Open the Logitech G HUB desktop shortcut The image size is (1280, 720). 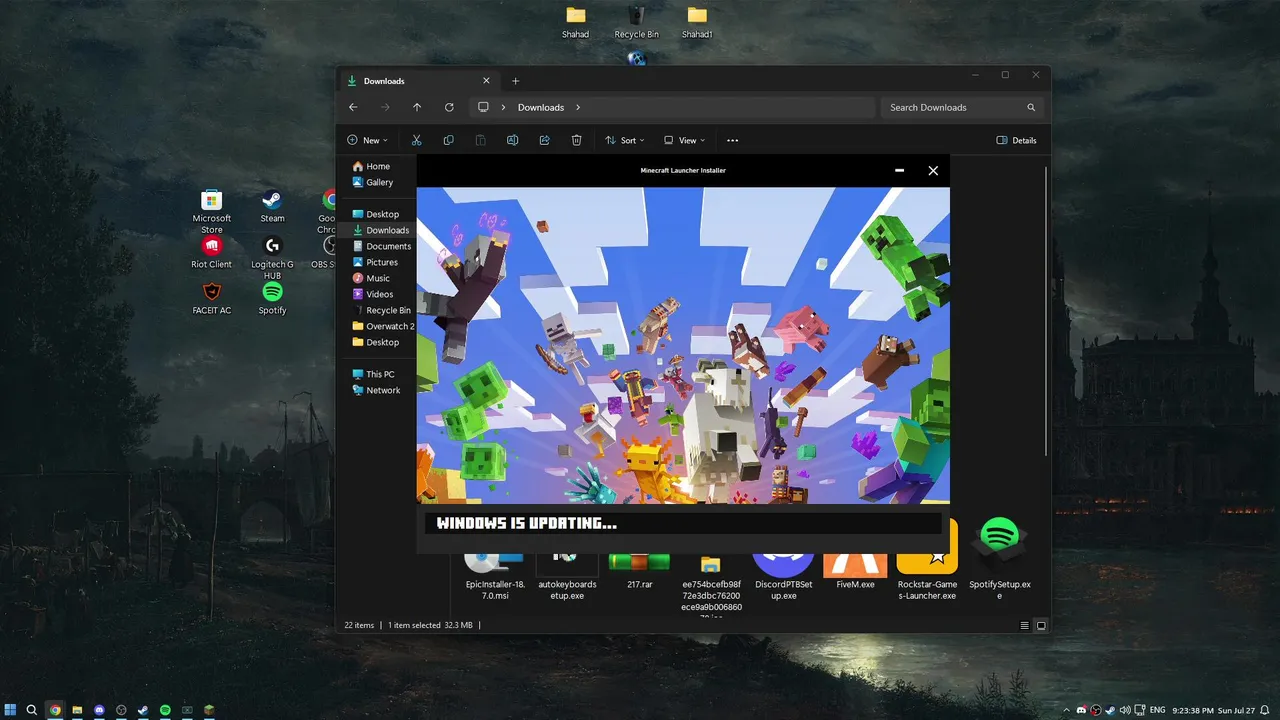click(x=272, y=257)
